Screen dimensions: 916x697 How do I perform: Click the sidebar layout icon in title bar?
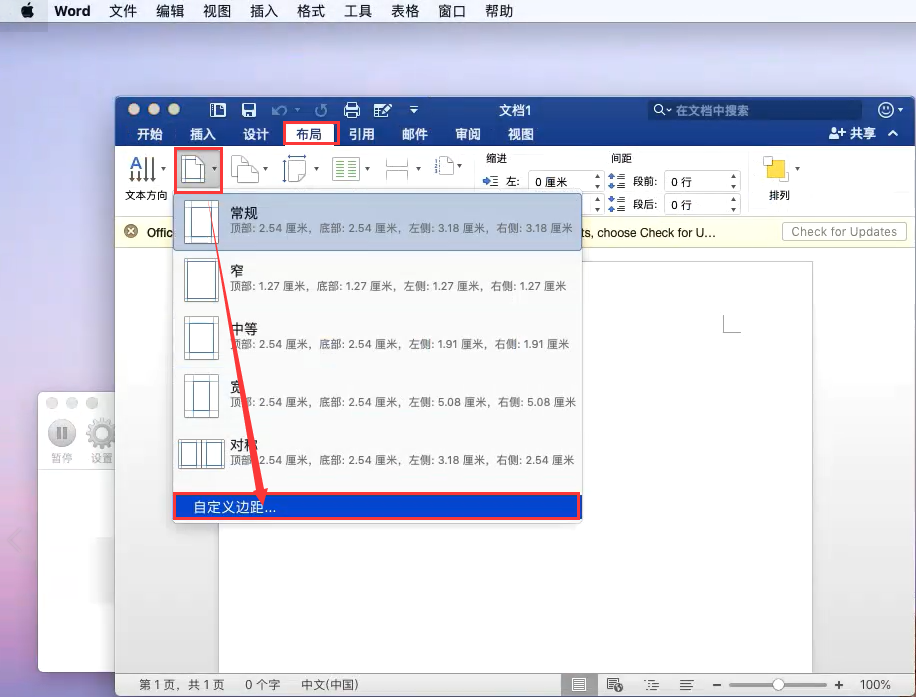[x=218, y=110]
